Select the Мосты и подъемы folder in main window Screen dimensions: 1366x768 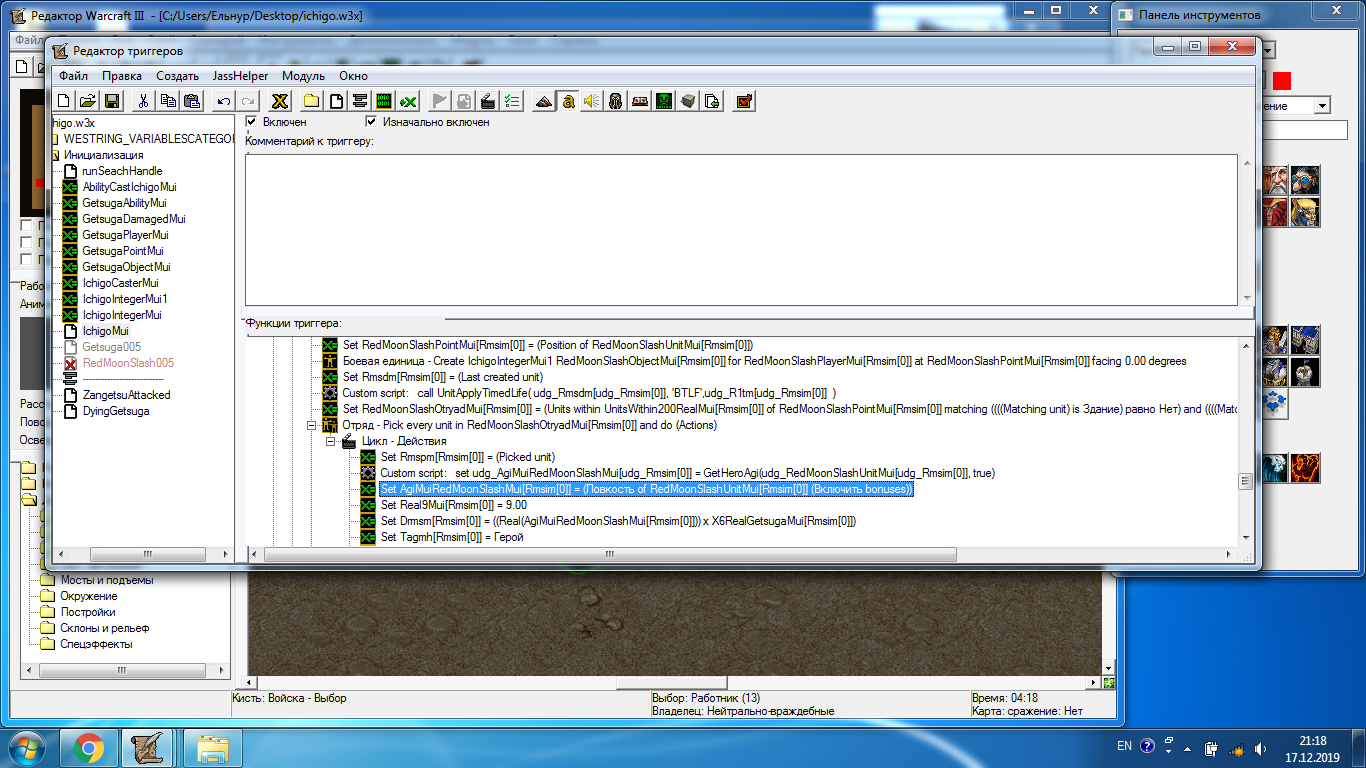click(107, 580)
